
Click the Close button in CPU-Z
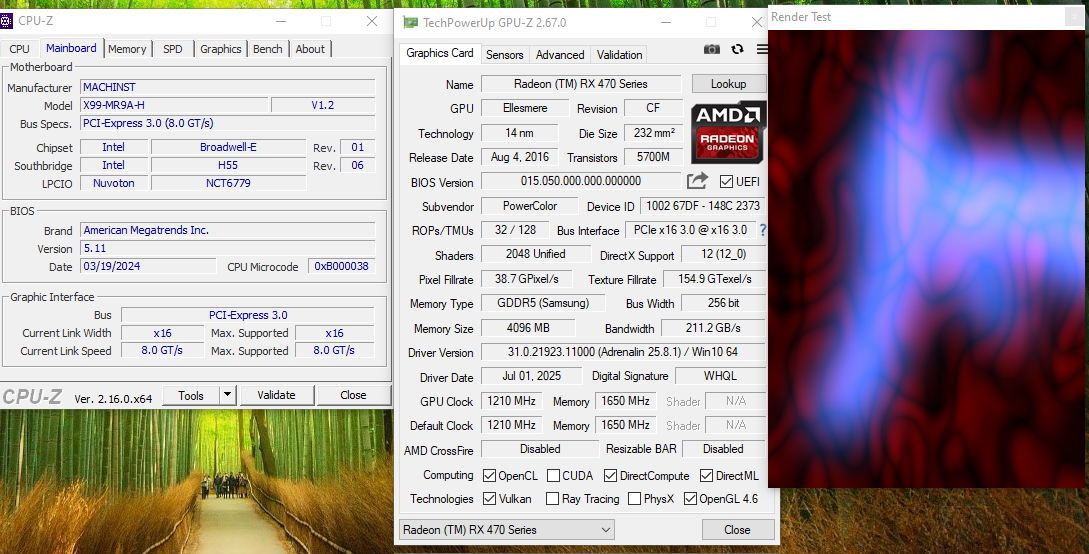click(x=354, y=395)
